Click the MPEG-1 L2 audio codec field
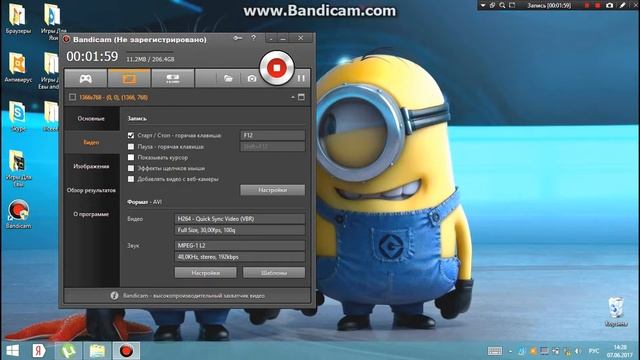The height and width of the screenshot is (360, 640). (x=240, y=245)
